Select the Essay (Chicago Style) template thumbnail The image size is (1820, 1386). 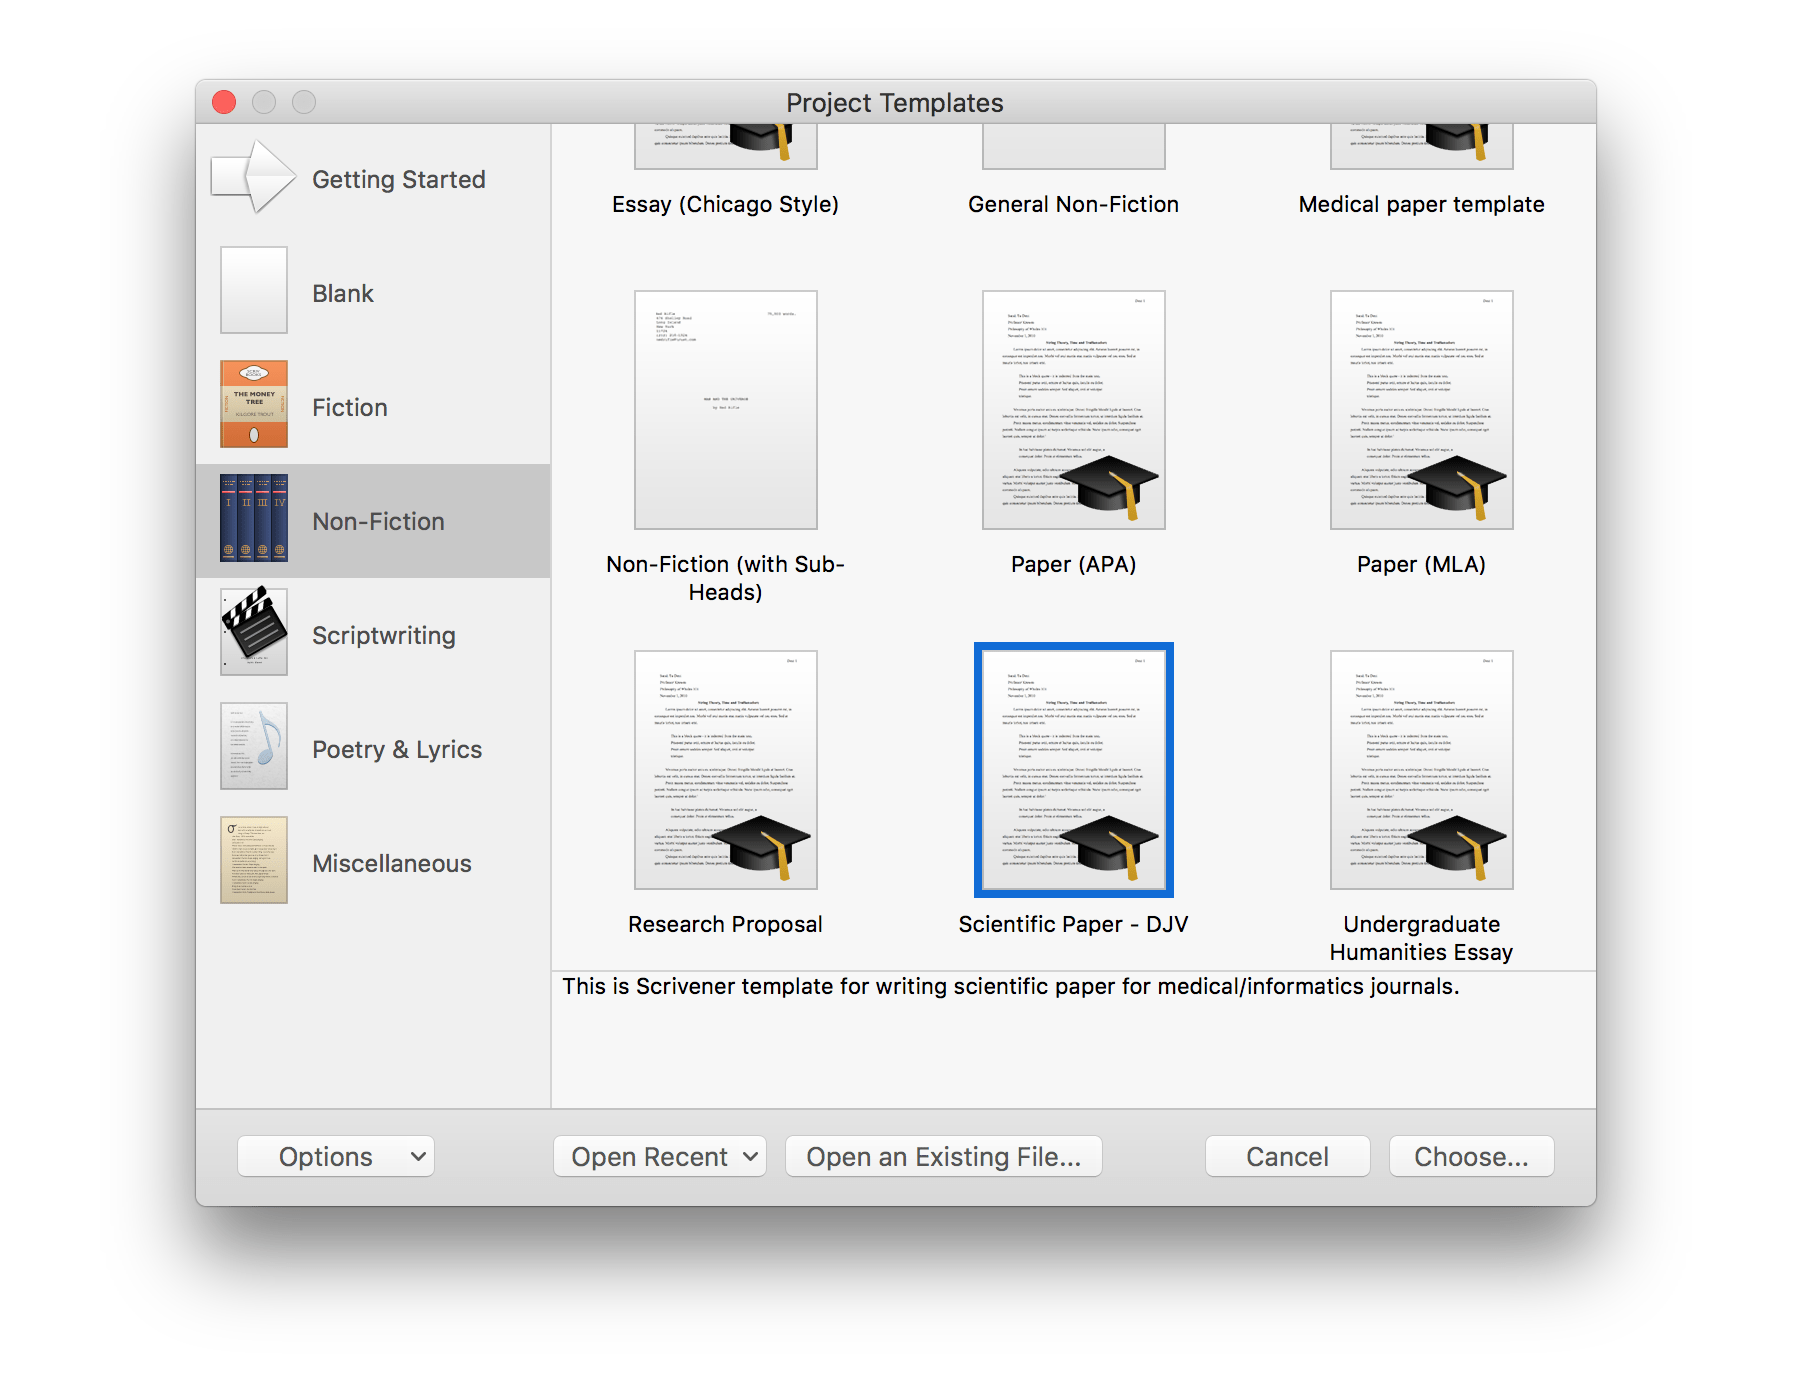726,147
